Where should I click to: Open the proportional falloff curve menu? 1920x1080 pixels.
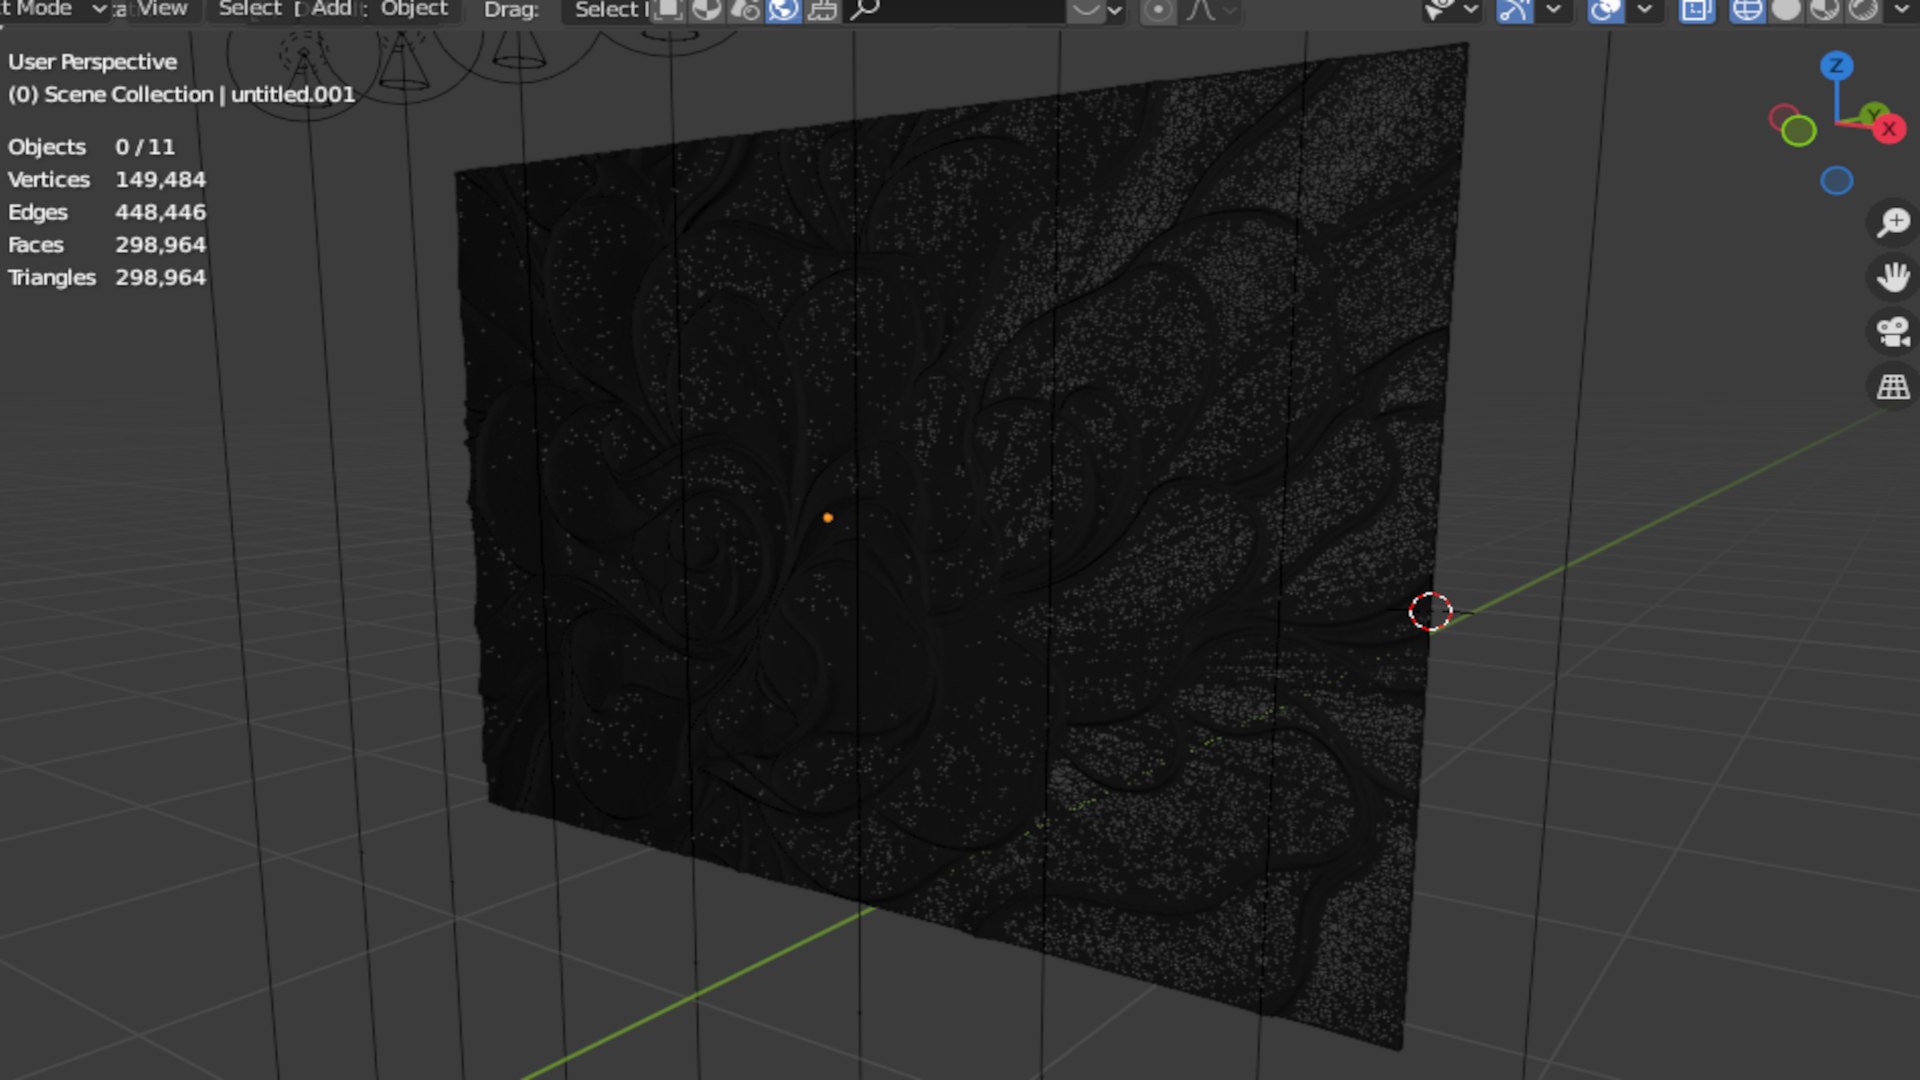1210,10
